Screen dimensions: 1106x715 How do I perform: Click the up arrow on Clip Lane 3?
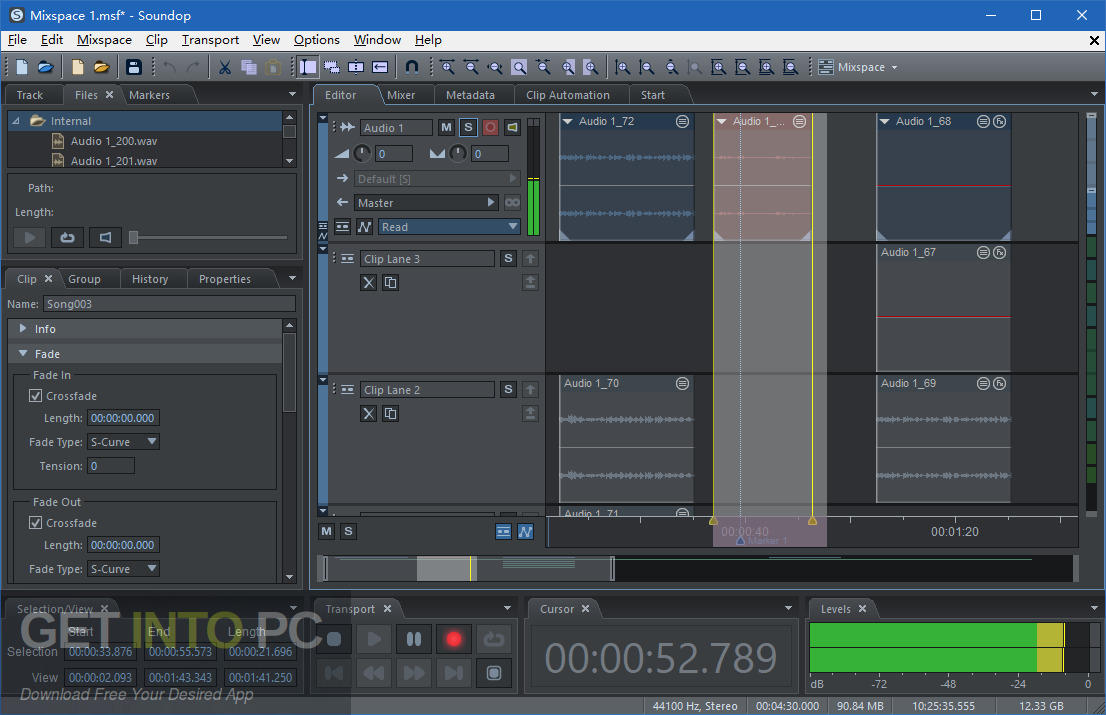coord(530,259)
